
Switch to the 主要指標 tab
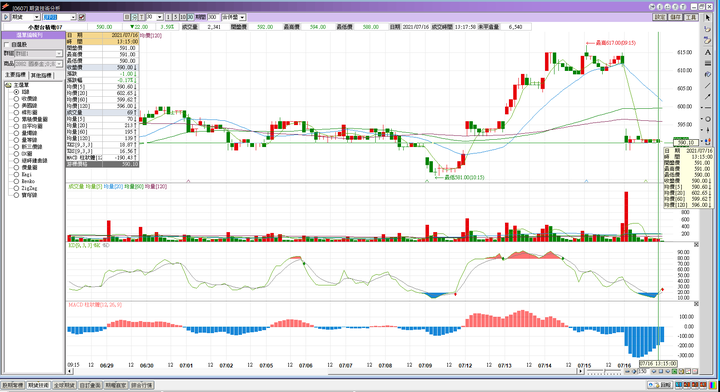[x=15, y=75]
